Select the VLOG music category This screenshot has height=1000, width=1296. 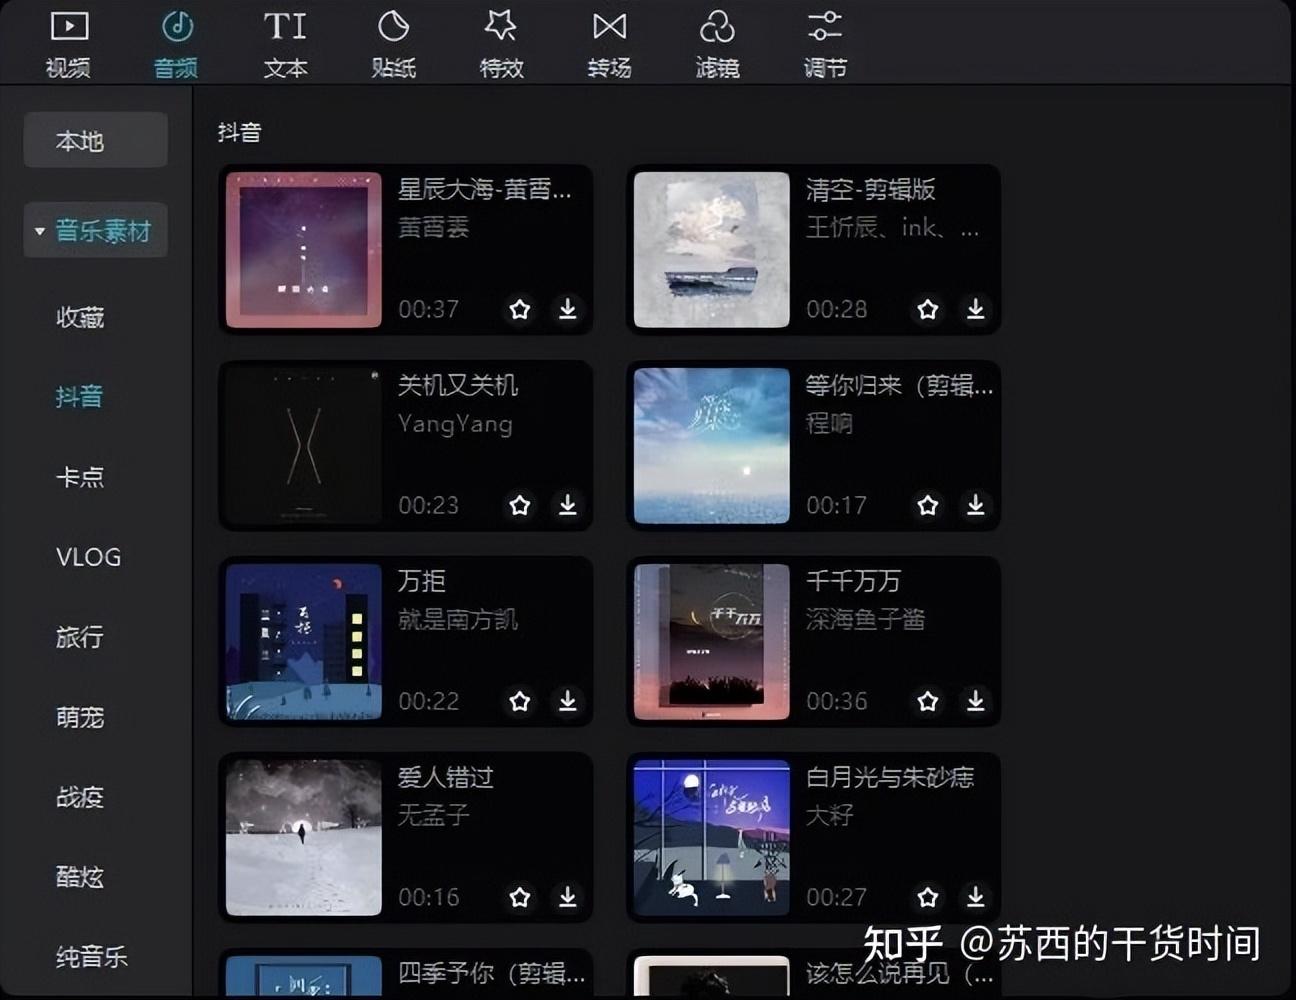coord(88,557)
